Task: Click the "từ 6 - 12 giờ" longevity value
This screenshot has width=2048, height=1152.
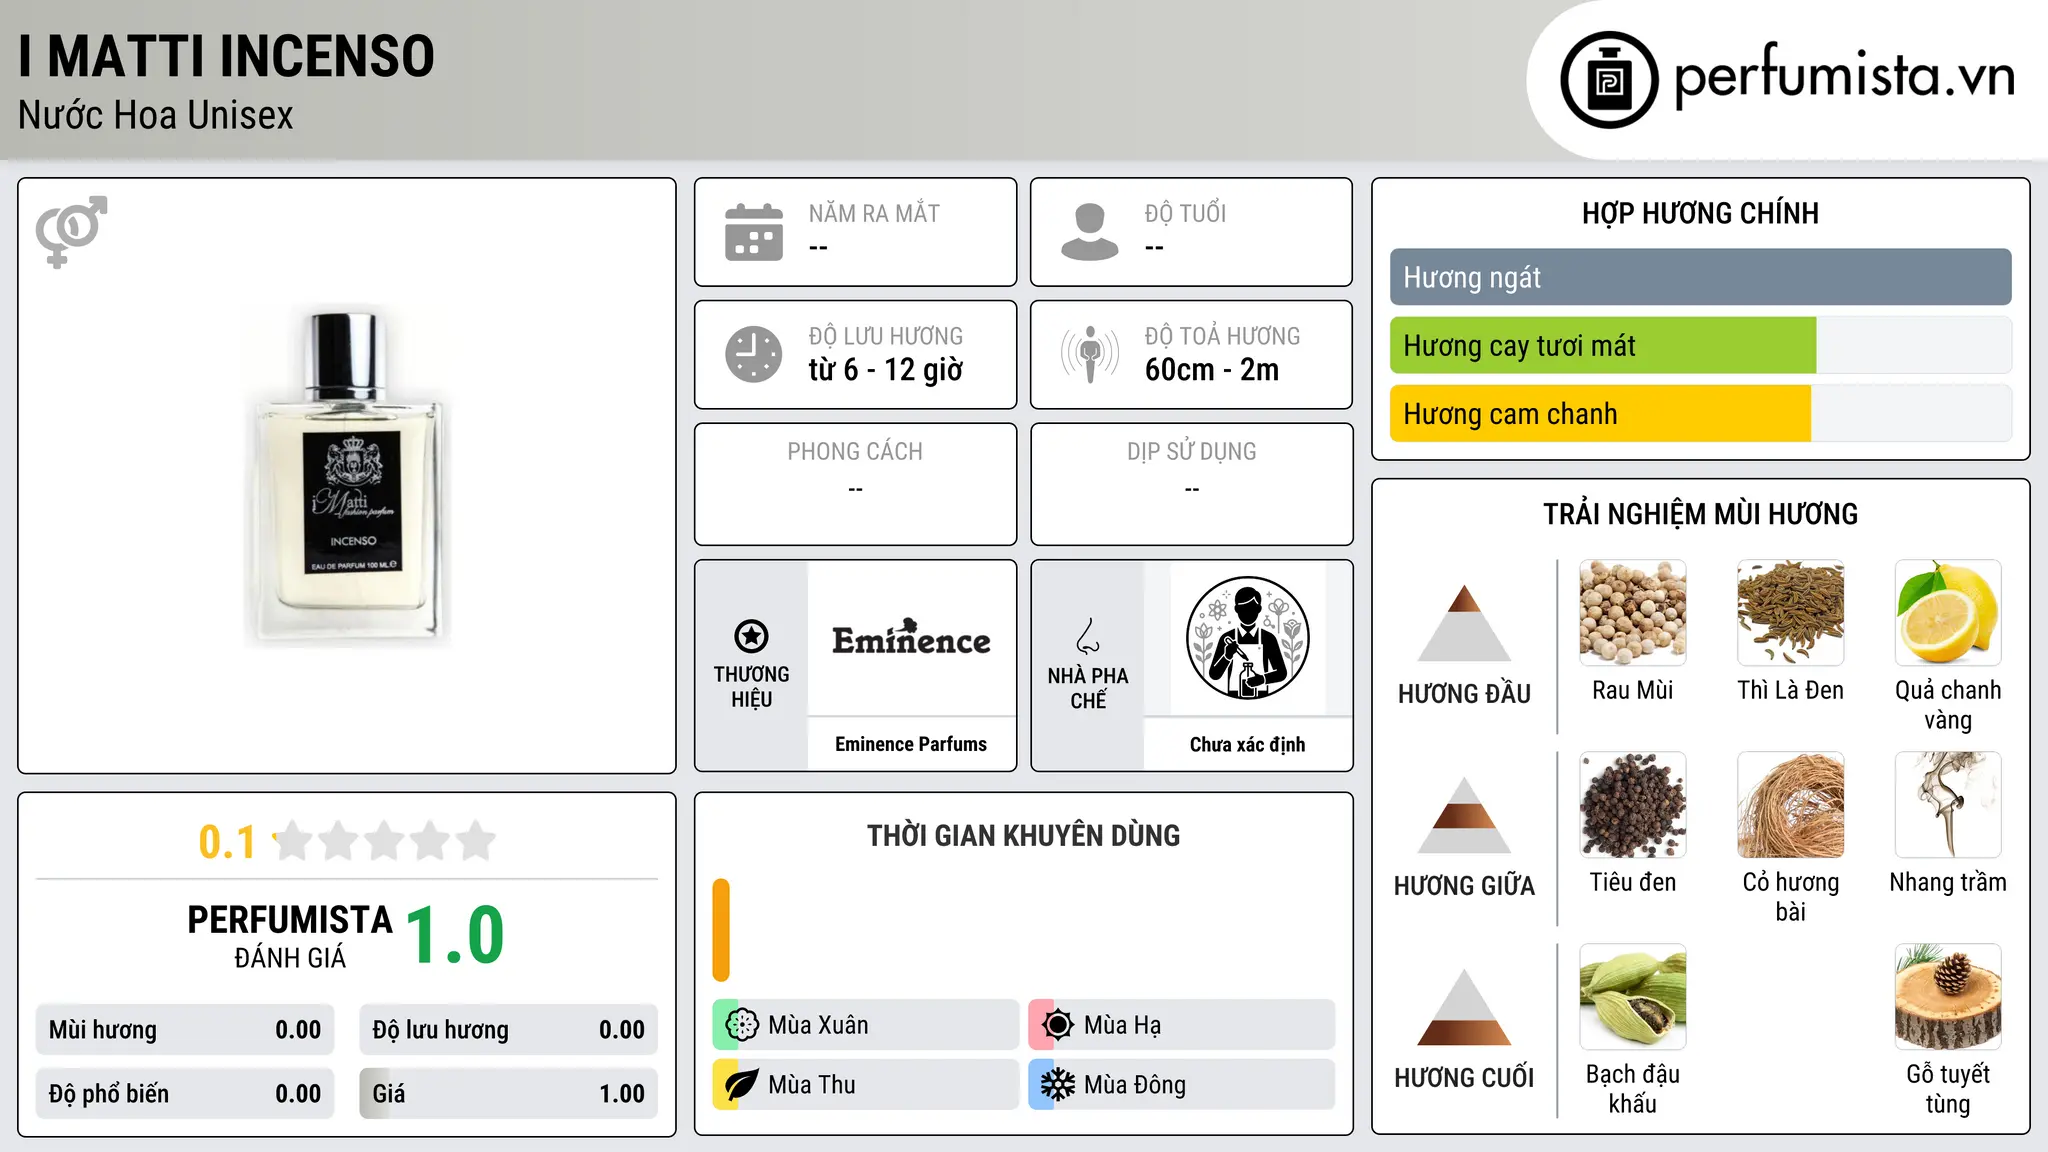Action: tap(886, 370)
